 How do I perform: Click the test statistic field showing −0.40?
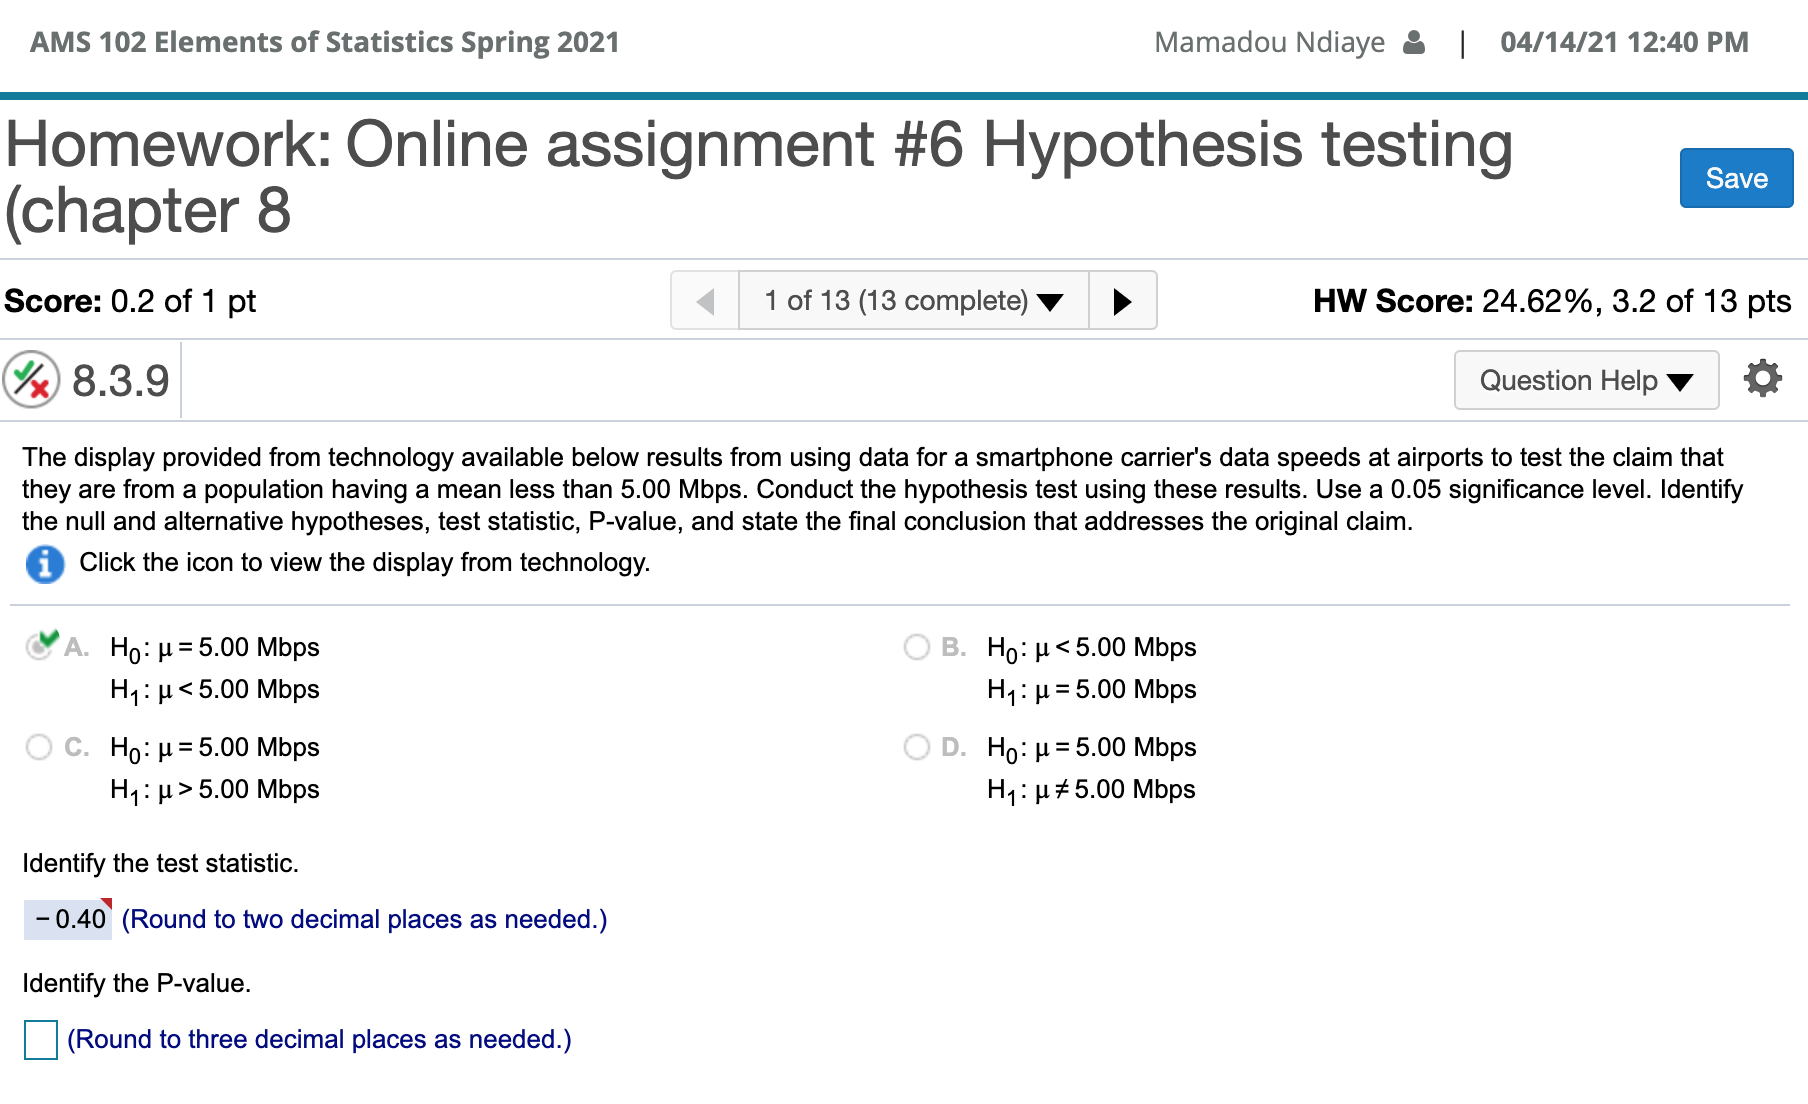tap(68, 919)
